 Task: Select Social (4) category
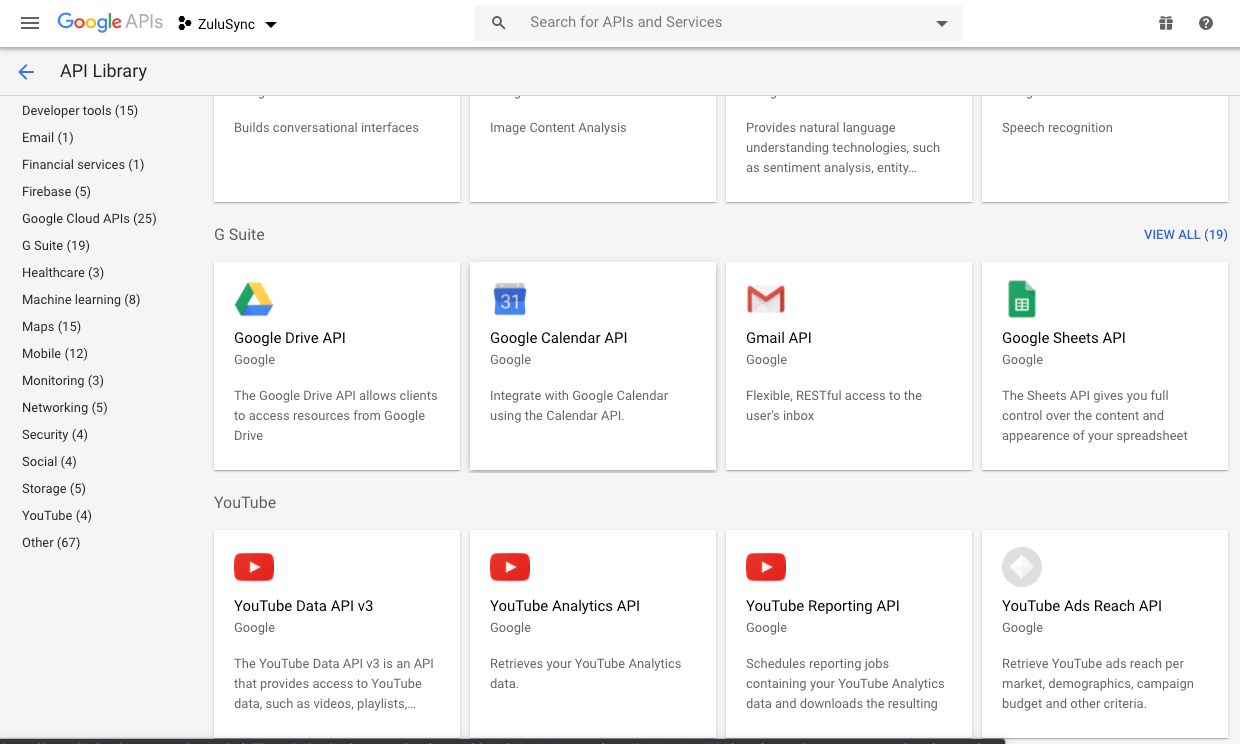click(49, 462)
